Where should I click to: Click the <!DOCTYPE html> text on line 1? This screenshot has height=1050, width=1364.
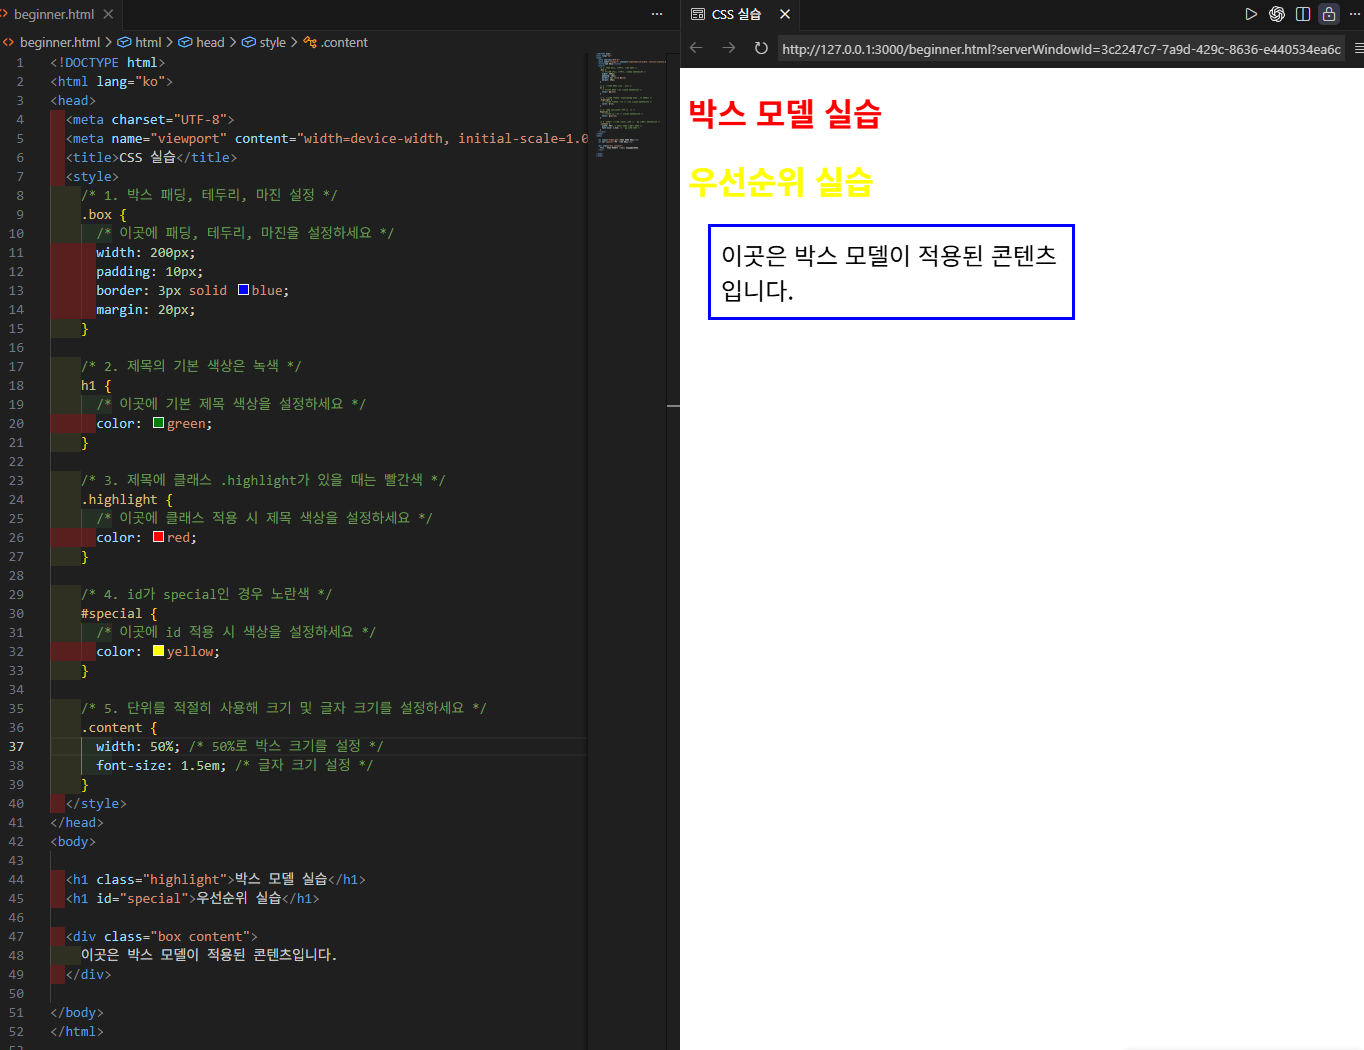pos(108,62)
